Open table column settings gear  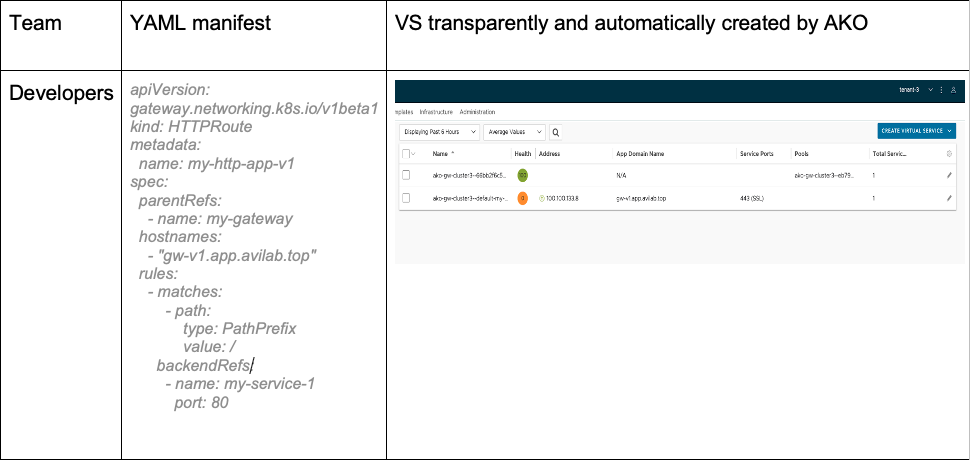948,154
